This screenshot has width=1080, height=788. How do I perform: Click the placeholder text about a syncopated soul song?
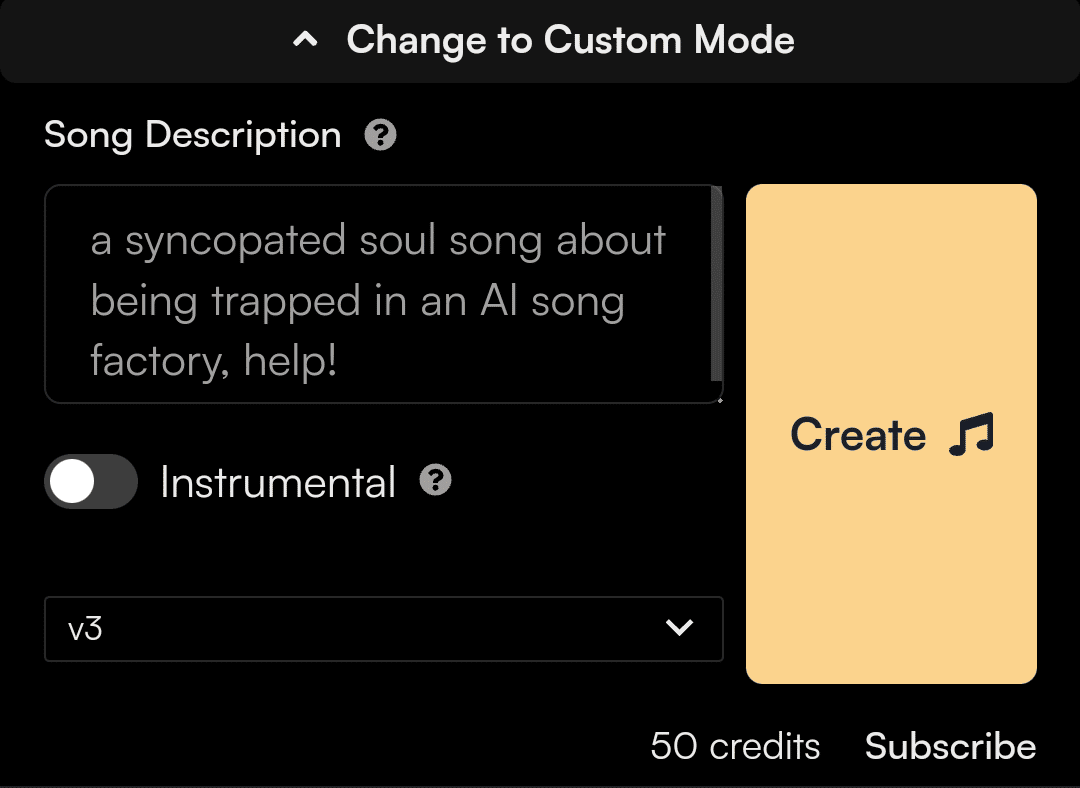378,300
